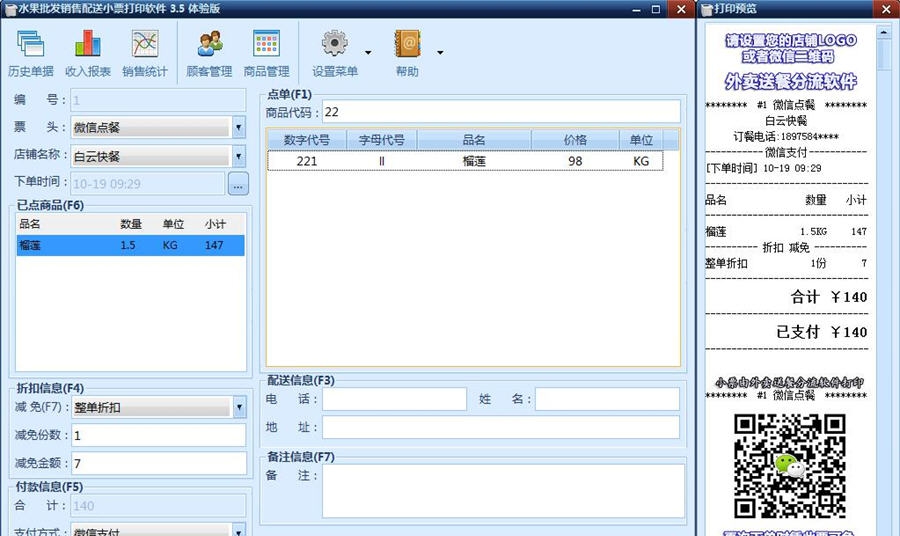The image size is (900, 536).
Task: Click the 小计 header in 已点商品 list
Action: (215, 224)
